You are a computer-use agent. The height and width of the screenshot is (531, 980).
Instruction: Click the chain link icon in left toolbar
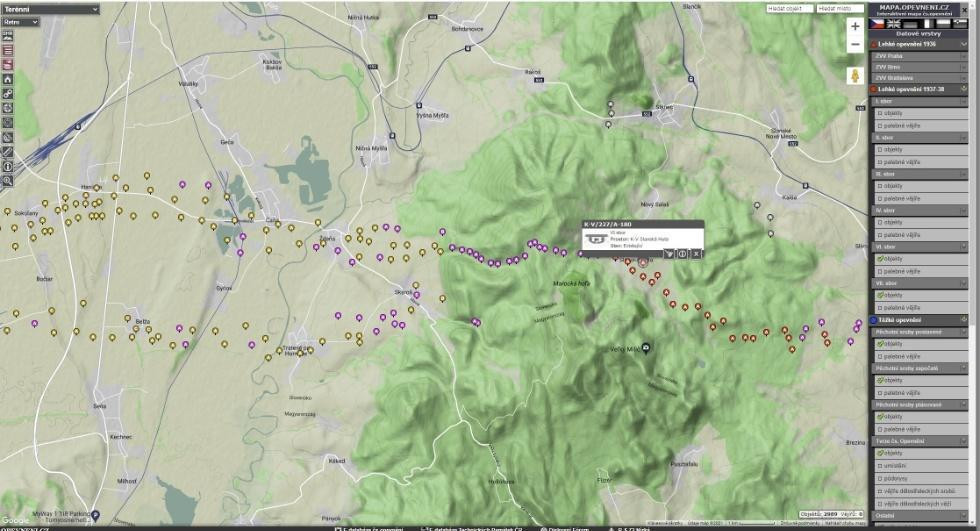(7, 93)
